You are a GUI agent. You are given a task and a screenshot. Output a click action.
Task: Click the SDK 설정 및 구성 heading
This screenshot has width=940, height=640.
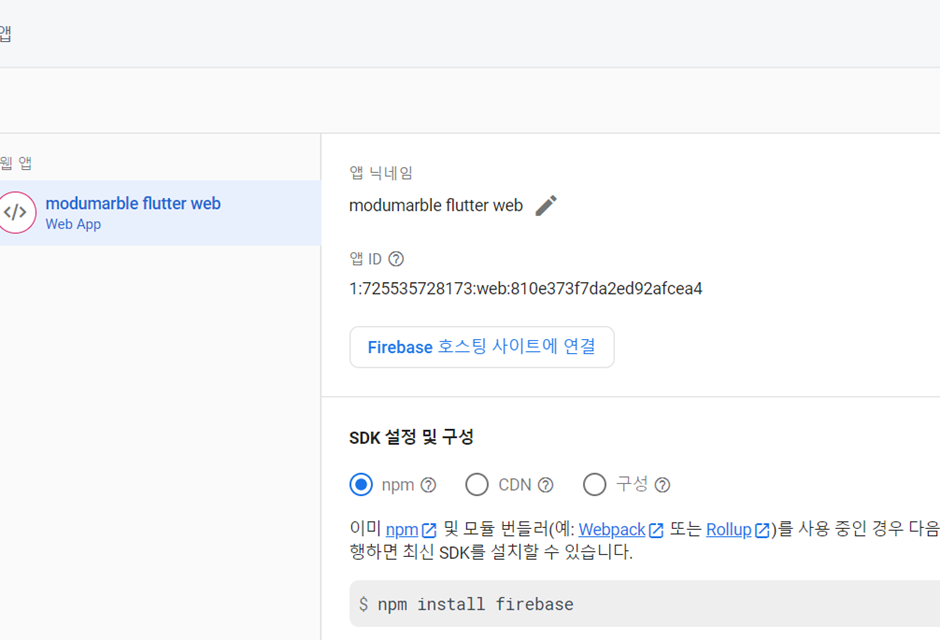411,437
